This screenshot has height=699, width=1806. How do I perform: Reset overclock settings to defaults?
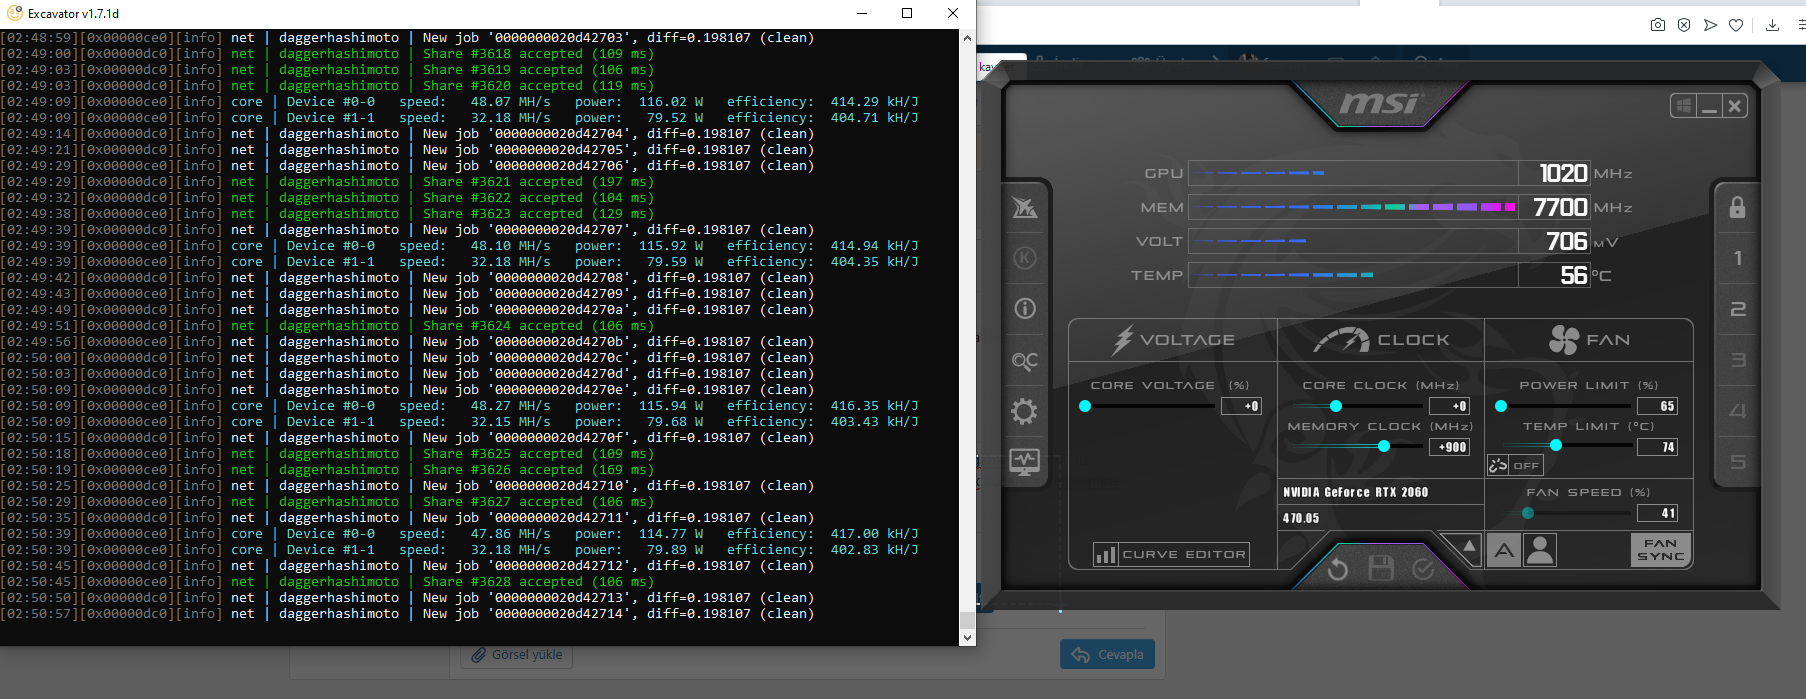(x=1337, y=569)
